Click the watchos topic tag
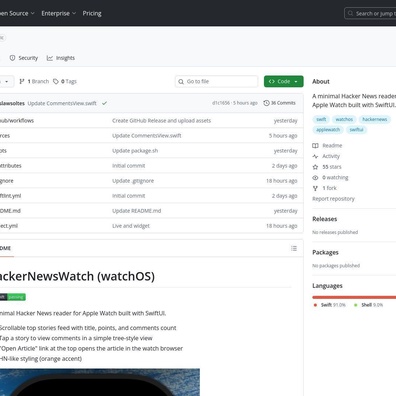396x396 pixels. pyautogui.click(x=344, y=119)
